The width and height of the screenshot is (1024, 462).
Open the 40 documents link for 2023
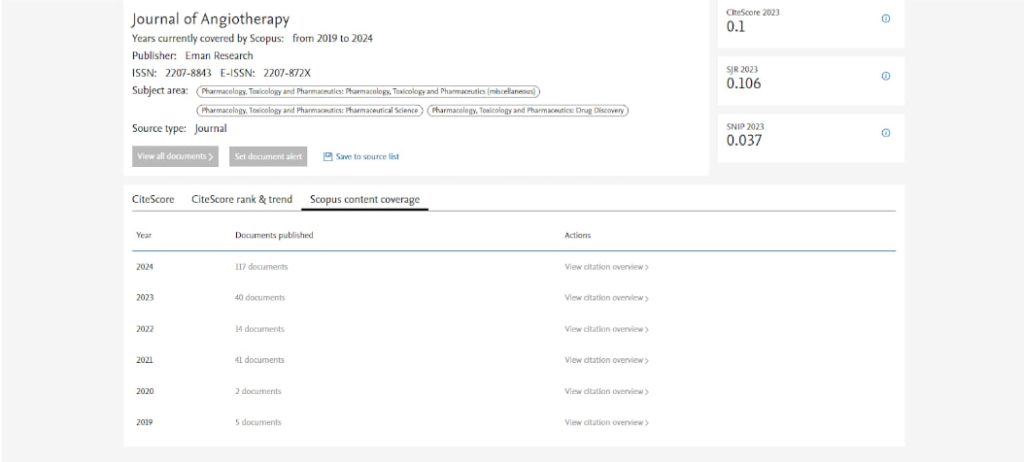point(260,298)
